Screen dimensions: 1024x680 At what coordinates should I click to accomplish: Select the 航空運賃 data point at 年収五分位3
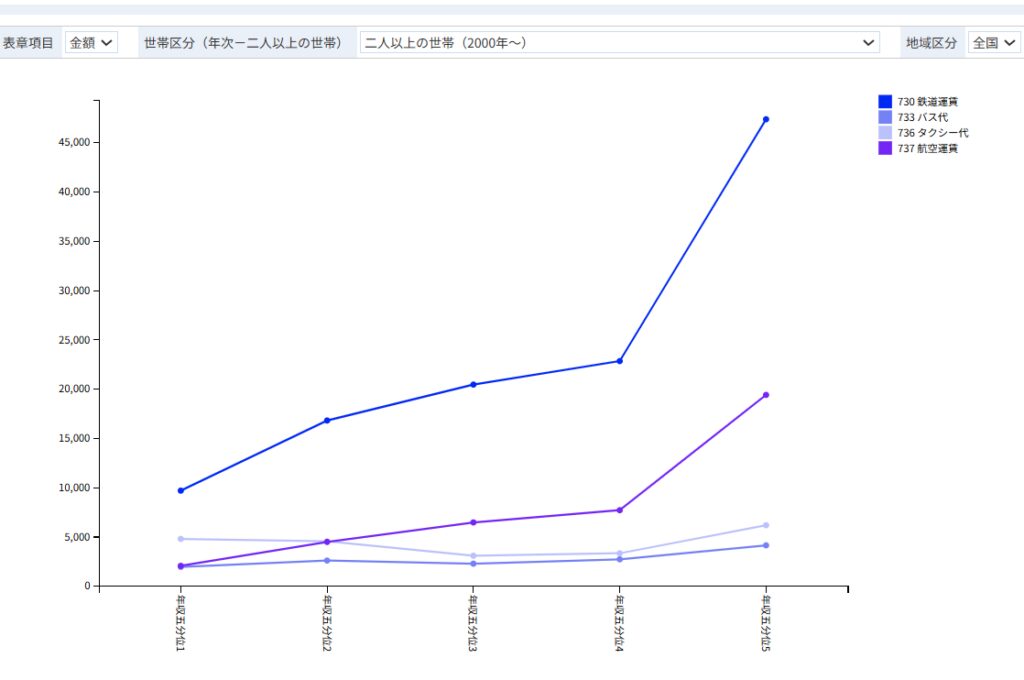tap(473, 522)
